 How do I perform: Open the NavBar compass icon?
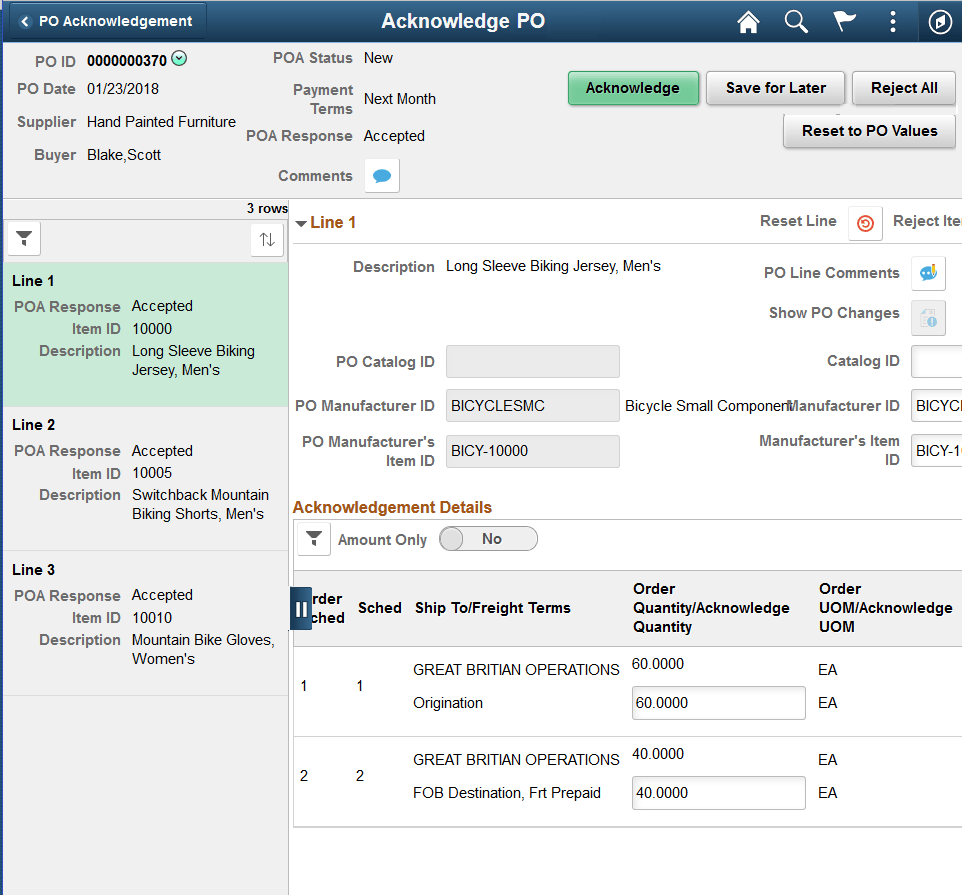pyautogui.click(x=940, y=22)
